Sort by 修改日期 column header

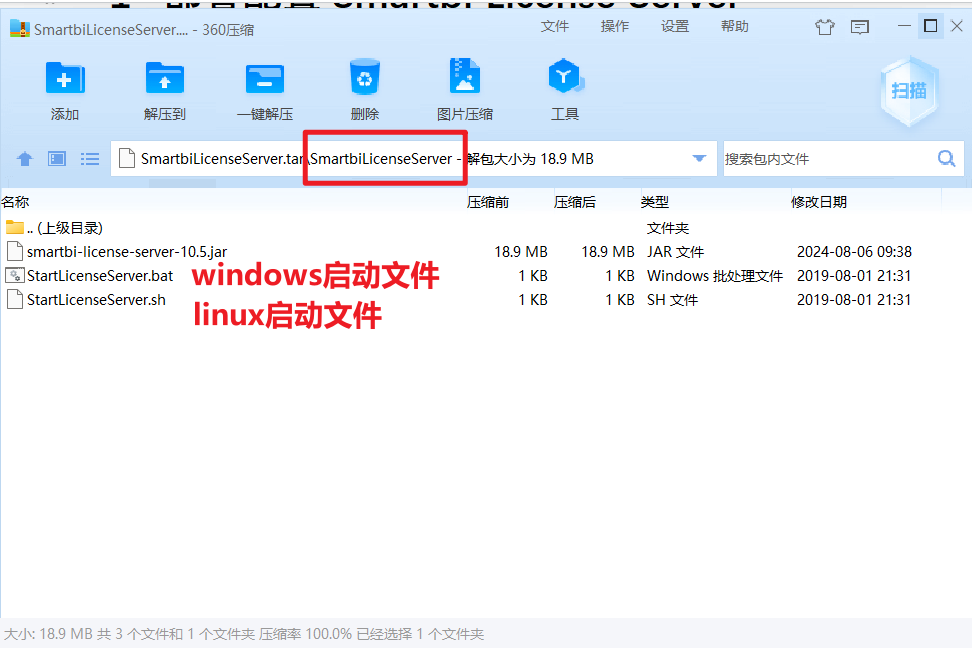[x=819, y=202]
